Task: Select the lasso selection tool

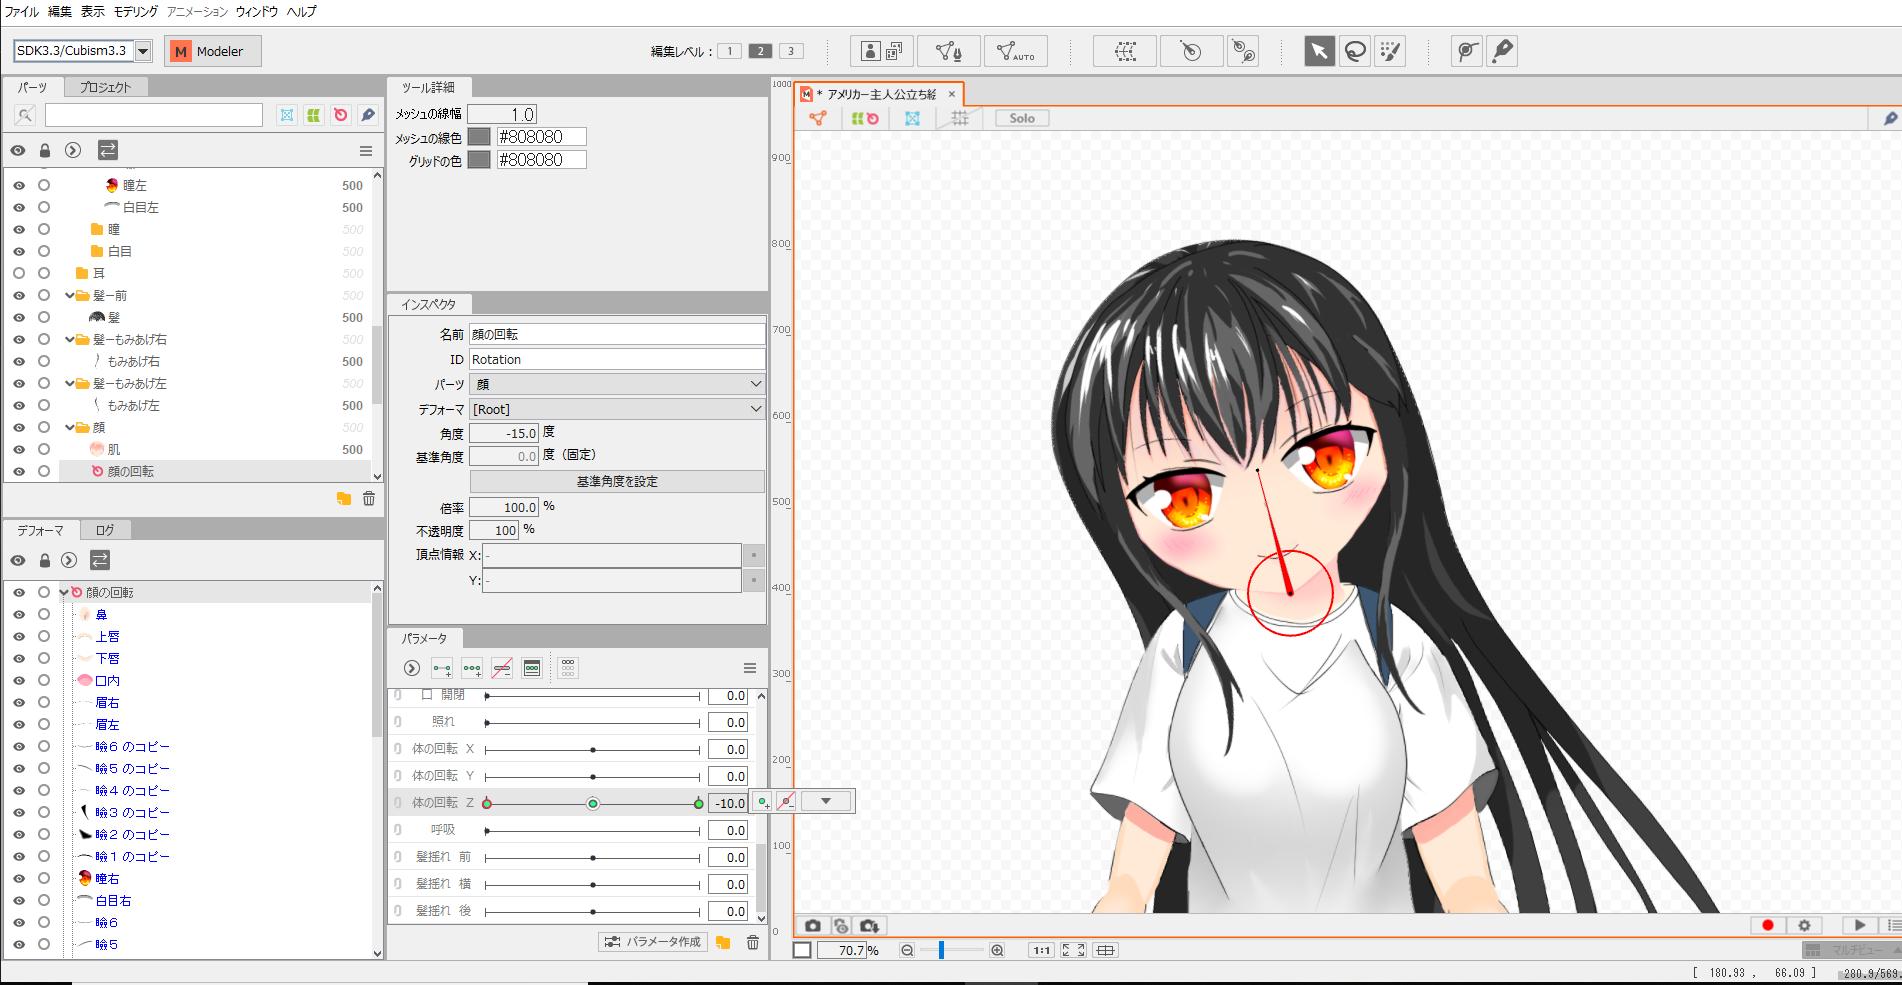Action: (1355, 51)
